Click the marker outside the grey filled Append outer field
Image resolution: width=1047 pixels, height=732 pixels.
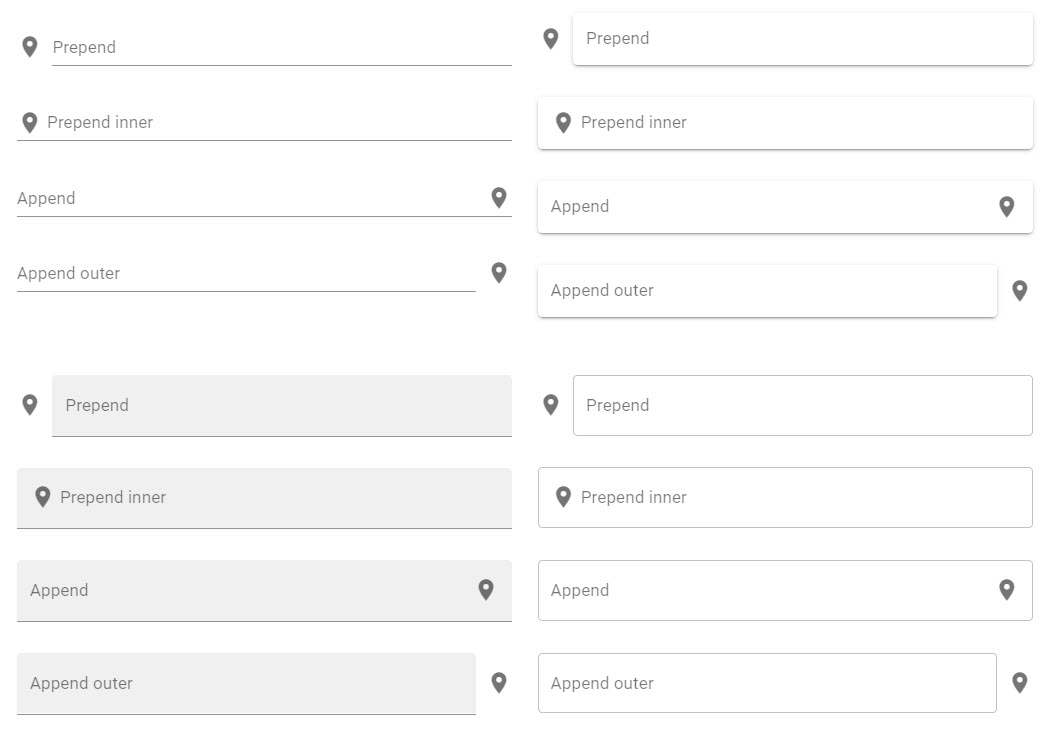(x=499, y=683)
